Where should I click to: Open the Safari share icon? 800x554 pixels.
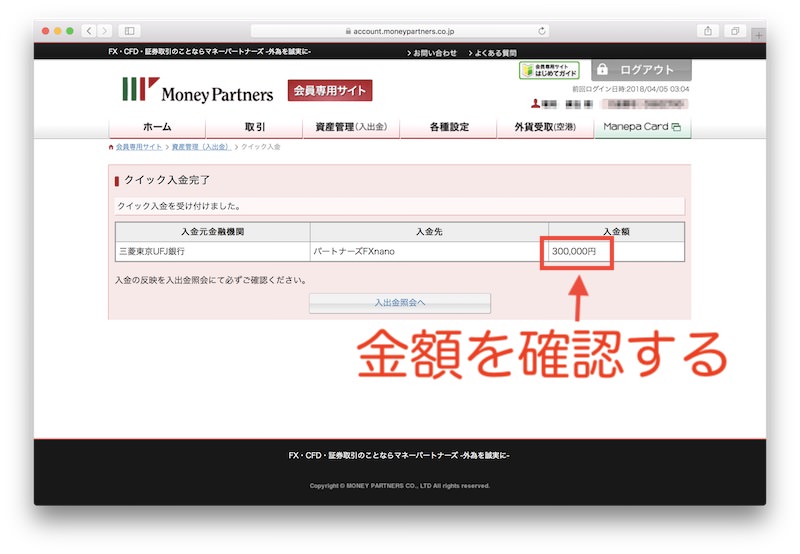708,31
